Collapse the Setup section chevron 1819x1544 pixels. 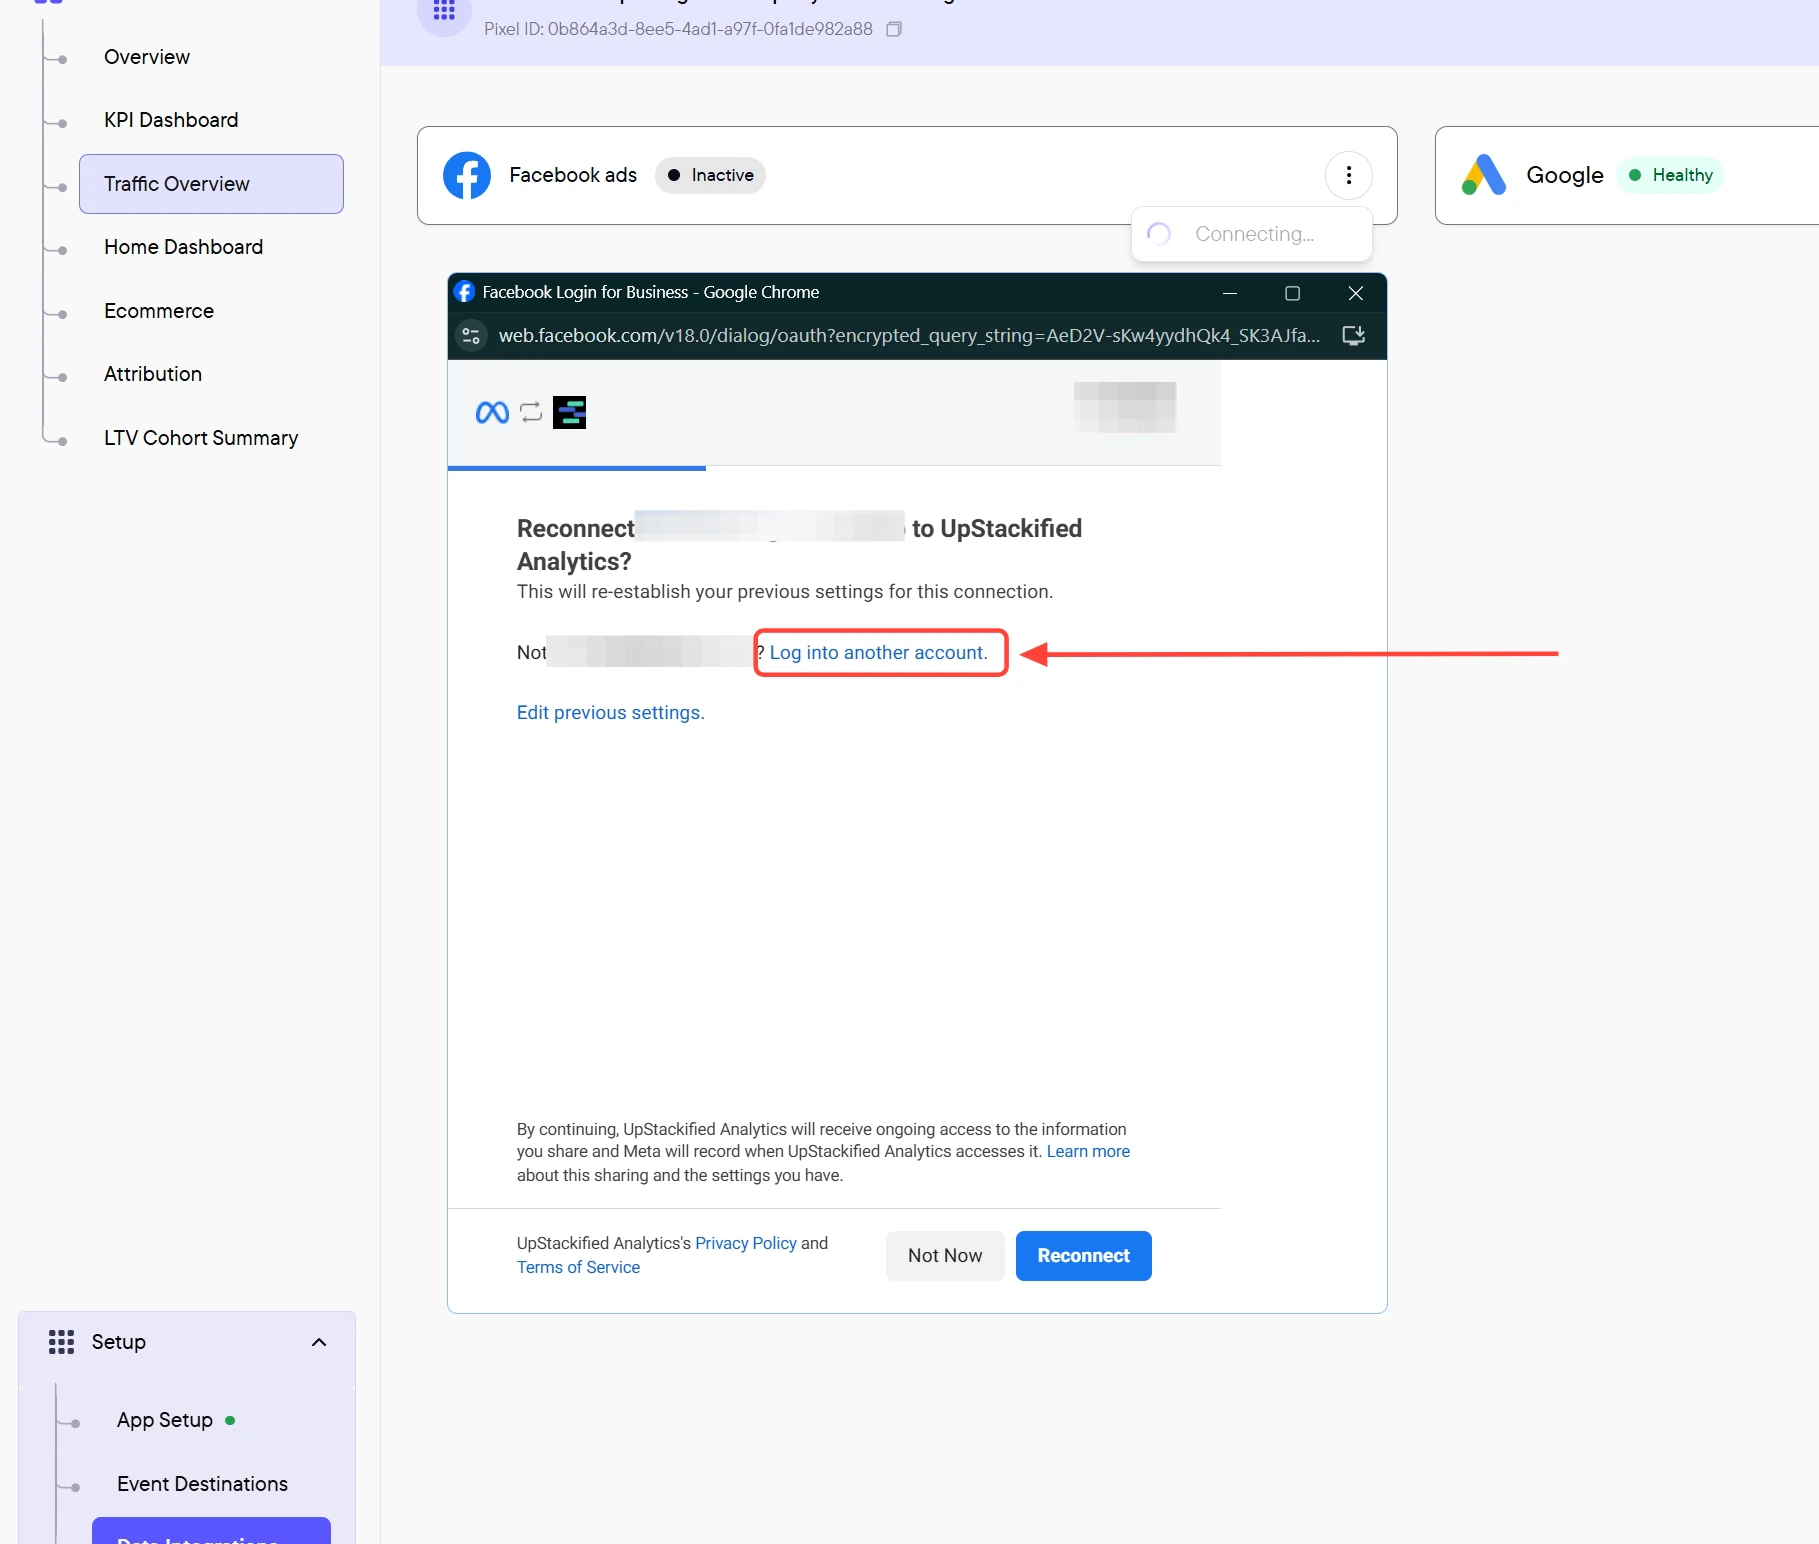pos(319,1342)
